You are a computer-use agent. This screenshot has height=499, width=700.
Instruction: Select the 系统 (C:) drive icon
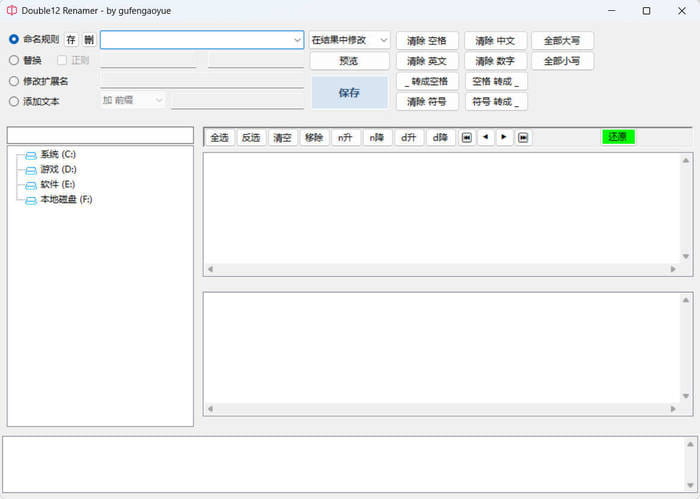[31, 155]
